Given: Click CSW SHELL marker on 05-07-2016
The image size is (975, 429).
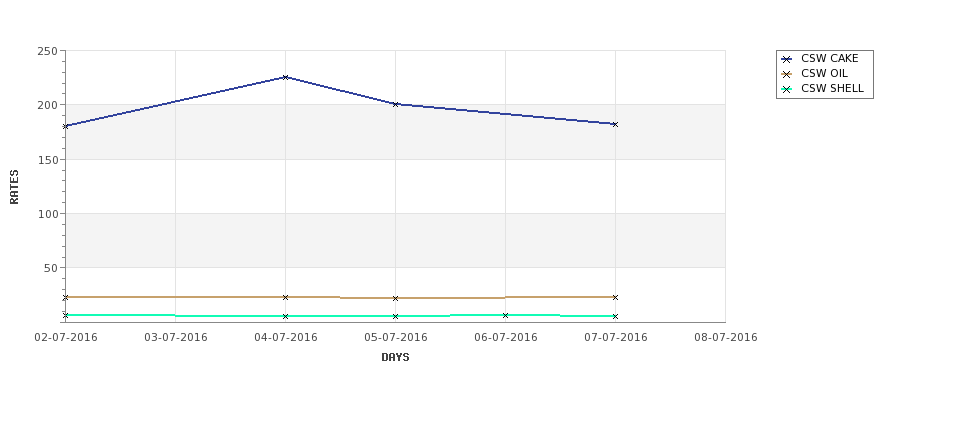Looking at the screenshot, I should tap(395, 316).
